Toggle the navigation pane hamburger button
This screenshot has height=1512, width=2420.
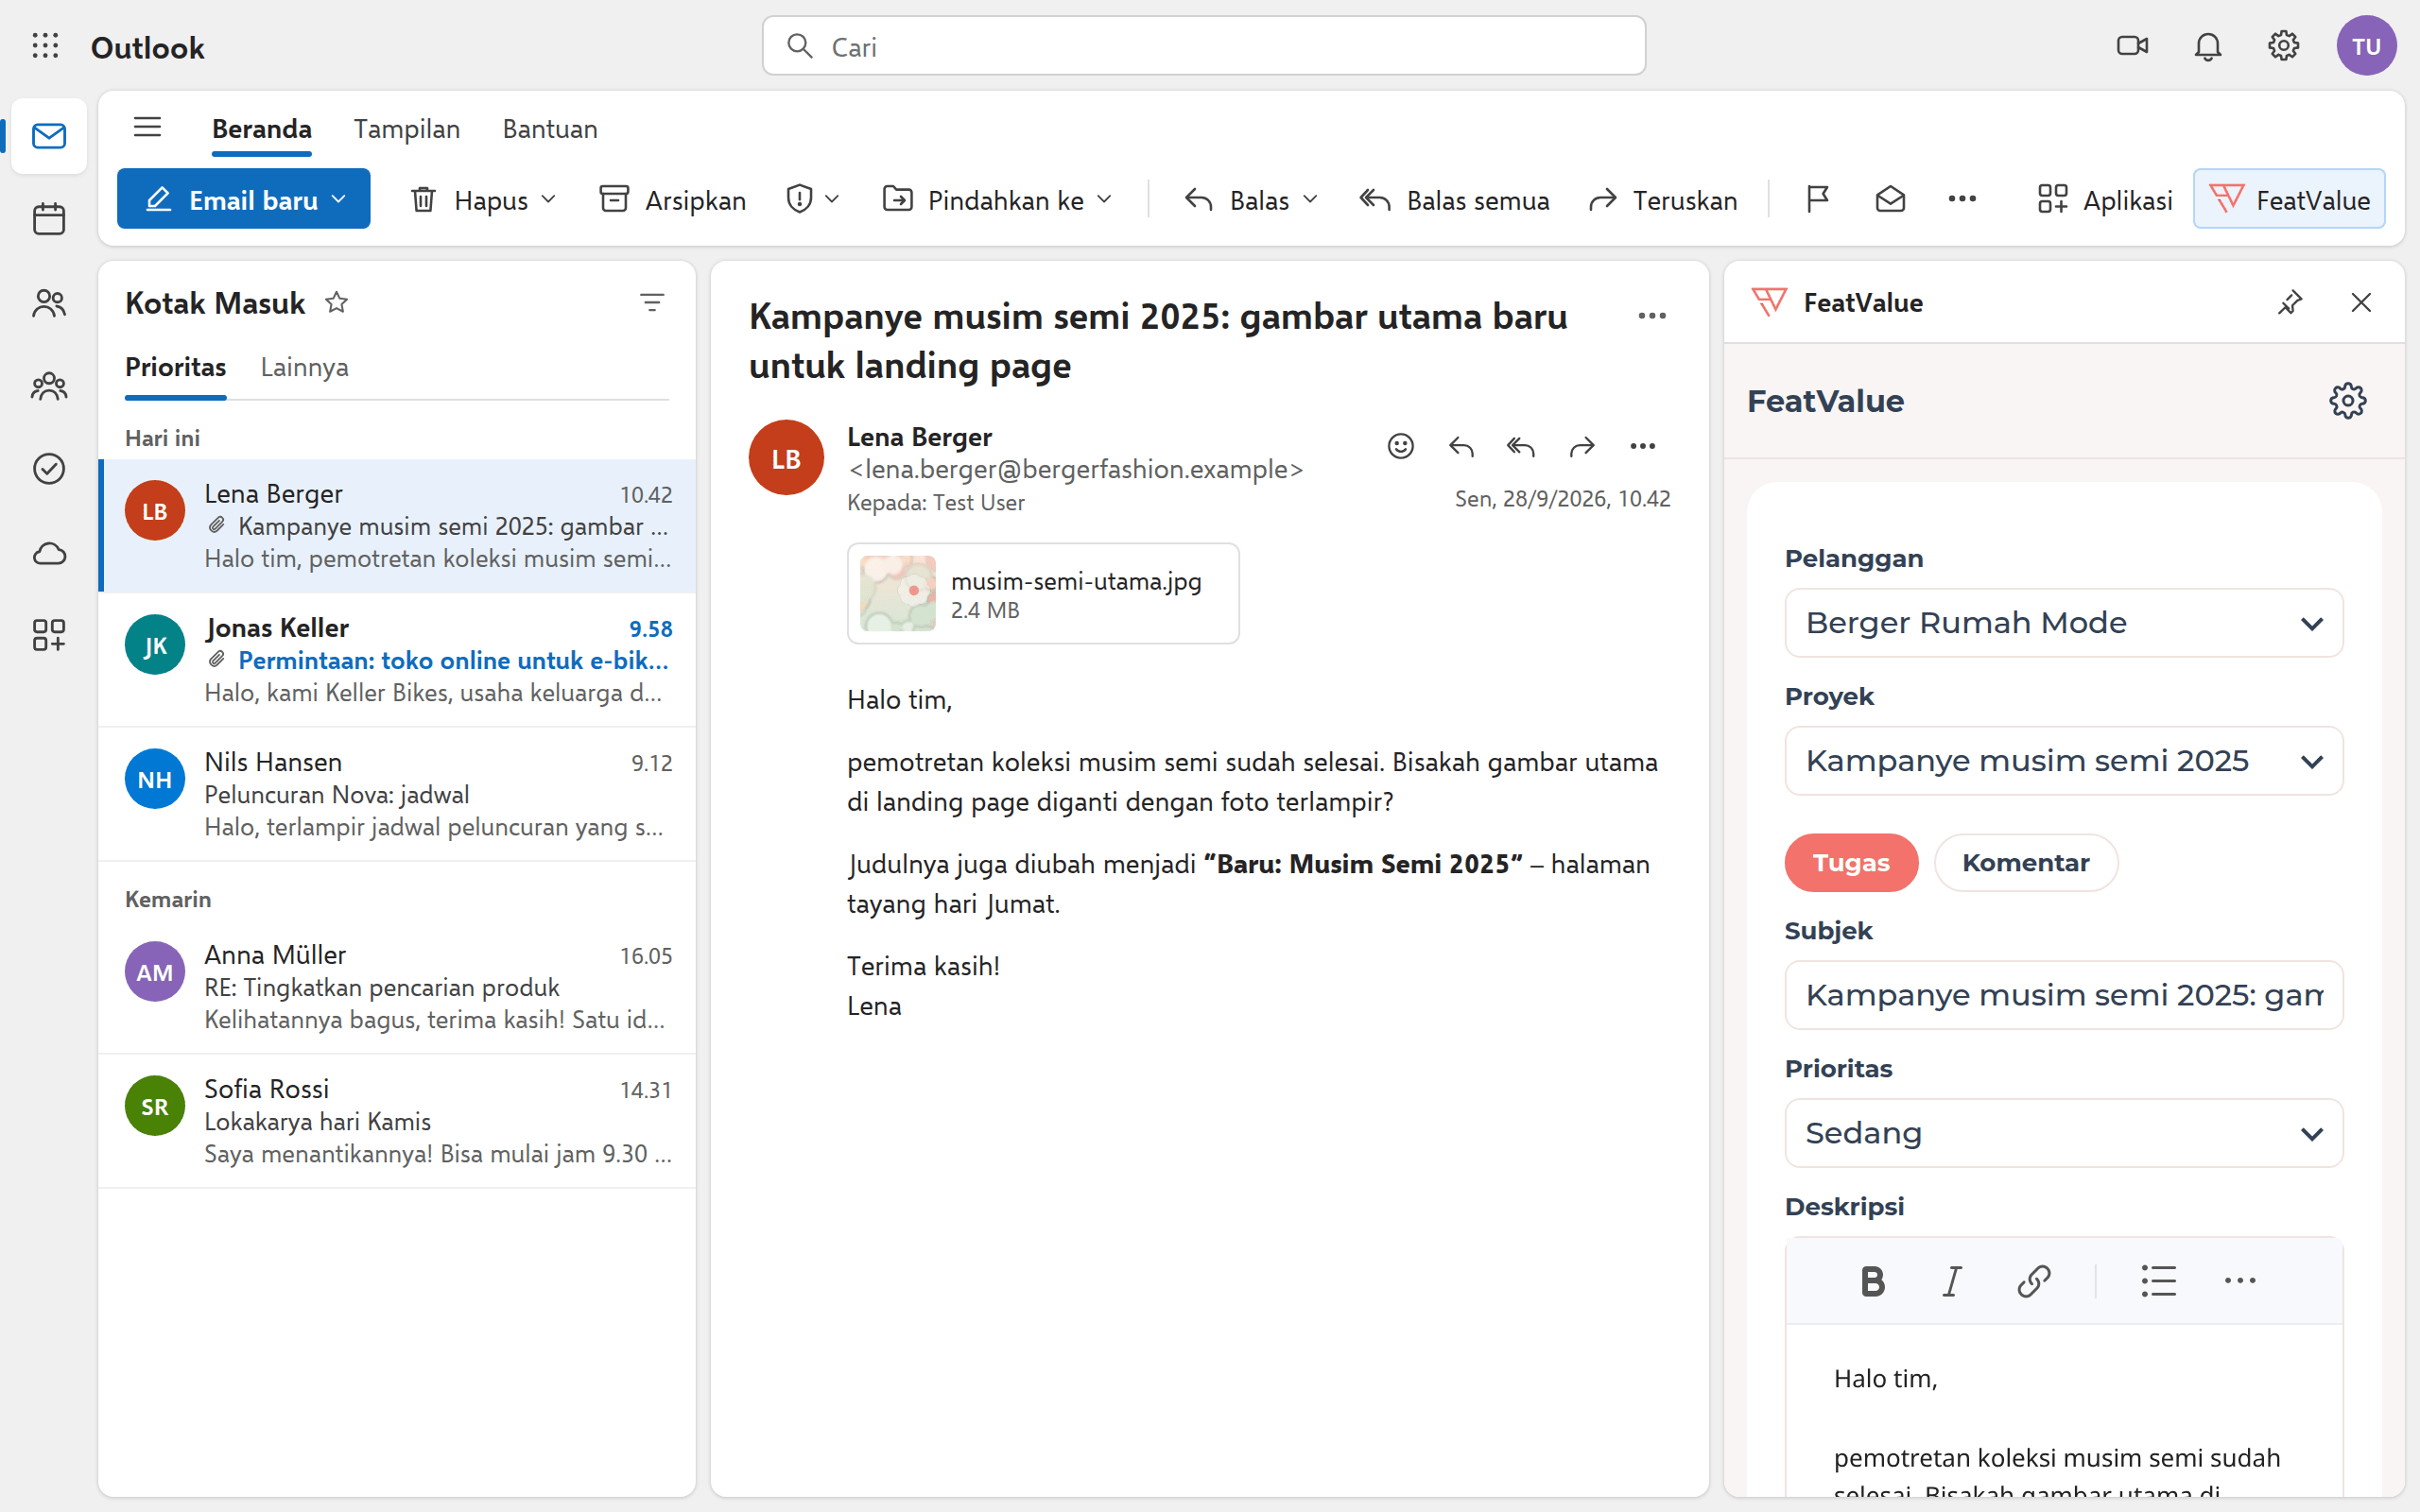[147, 127]
